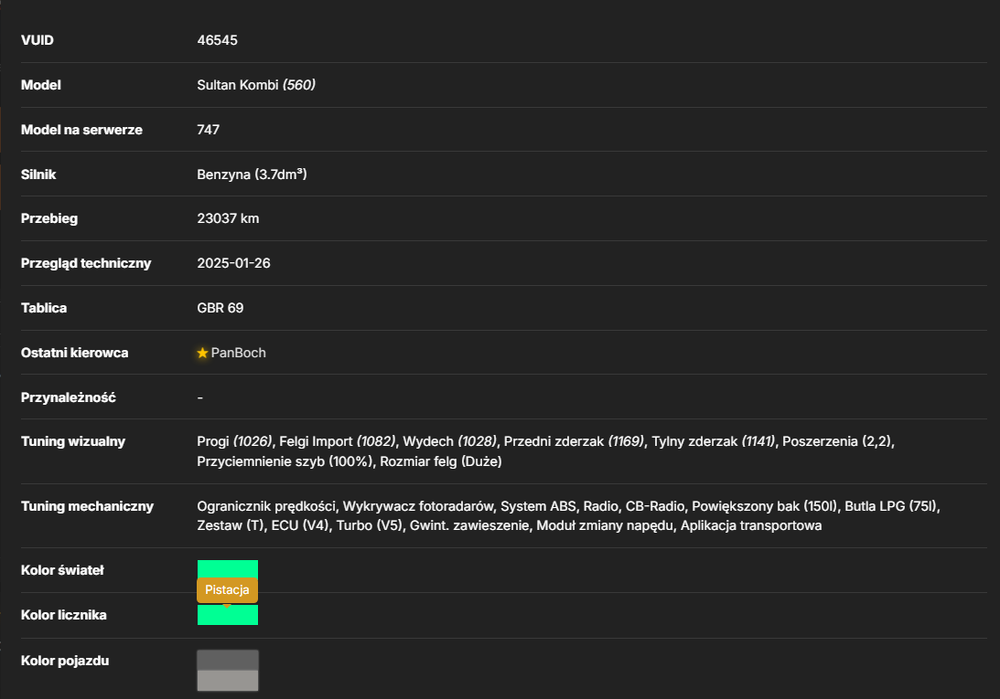This screenshot has height=699, width=1000.
Task: Click the Butla LPG (75l) entry
Action: (x=892, y=506)
